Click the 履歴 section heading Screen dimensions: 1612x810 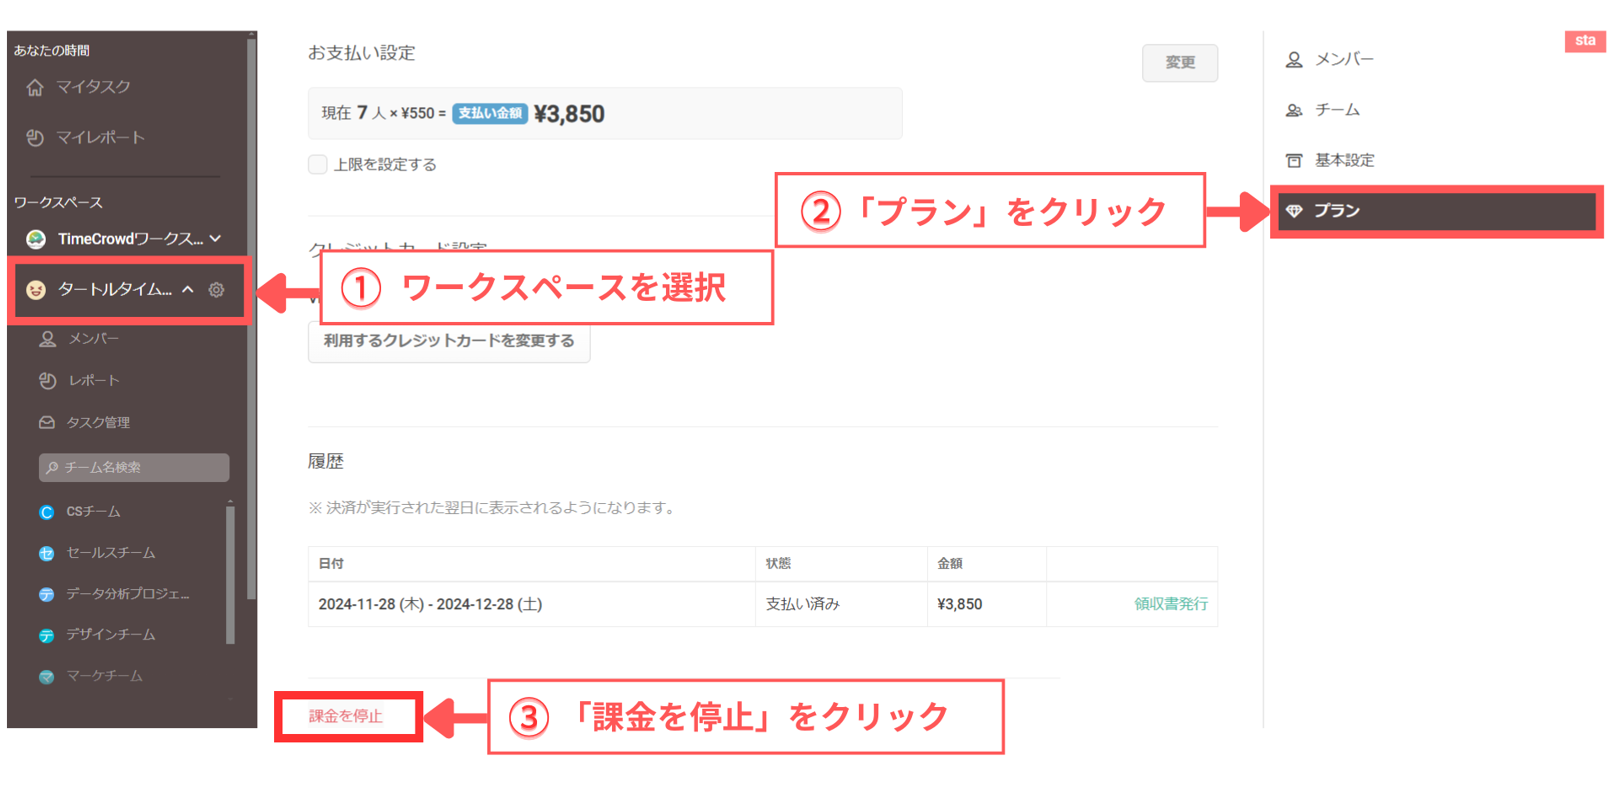point(326,462)
